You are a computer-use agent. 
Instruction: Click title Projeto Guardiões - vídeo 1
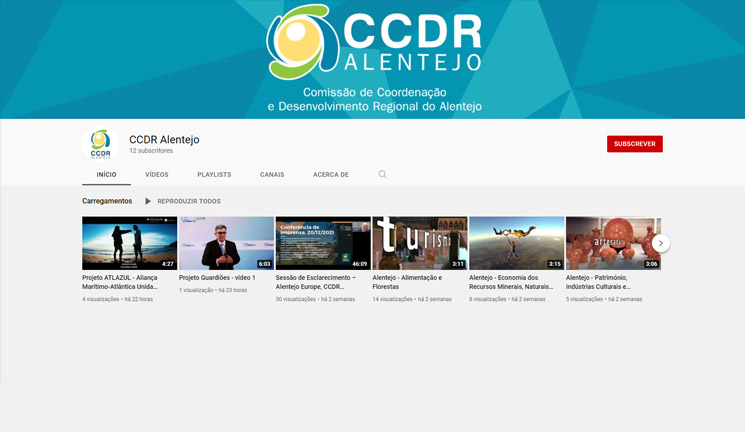[217, 278]
